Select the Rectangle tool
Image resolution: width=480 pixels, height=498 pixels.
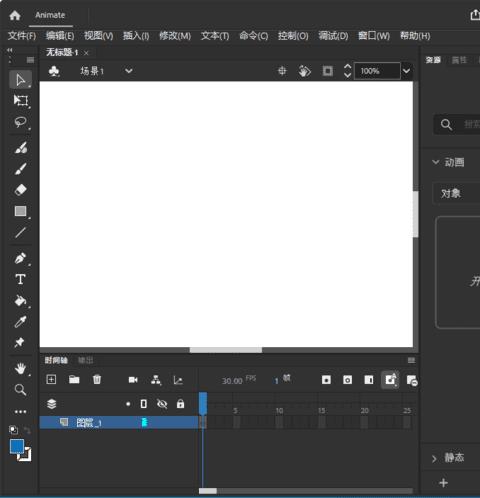point(20,211)
